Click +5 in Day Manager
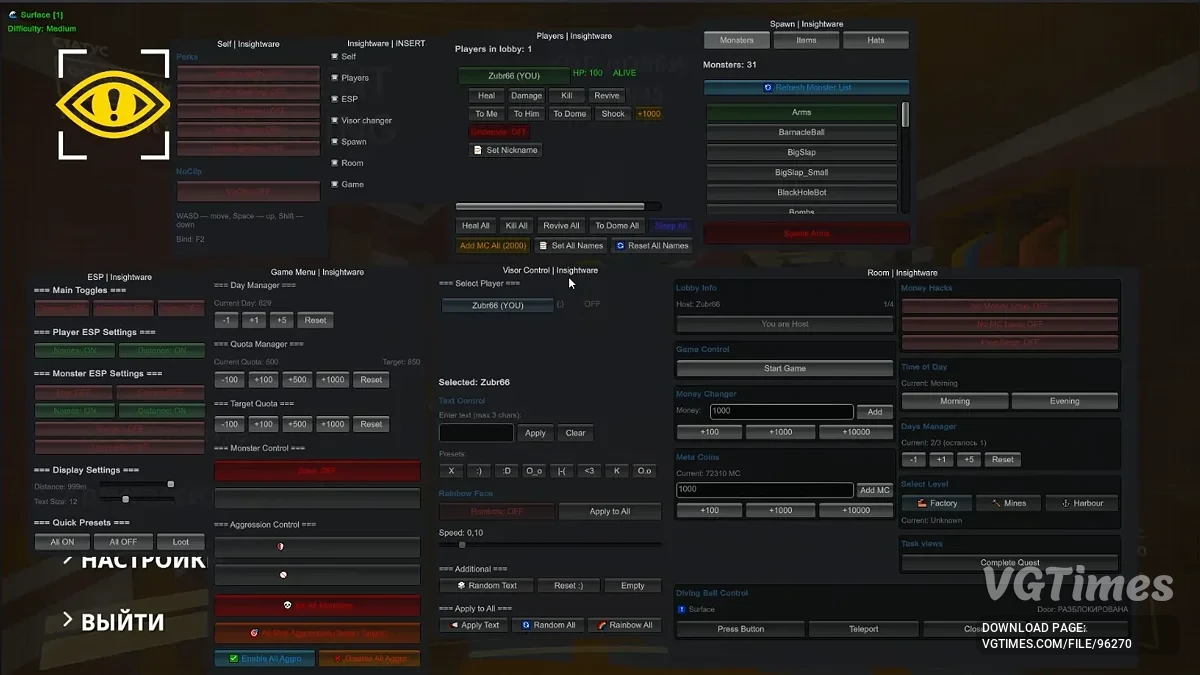1200x675 pixels. coord(281,320)
